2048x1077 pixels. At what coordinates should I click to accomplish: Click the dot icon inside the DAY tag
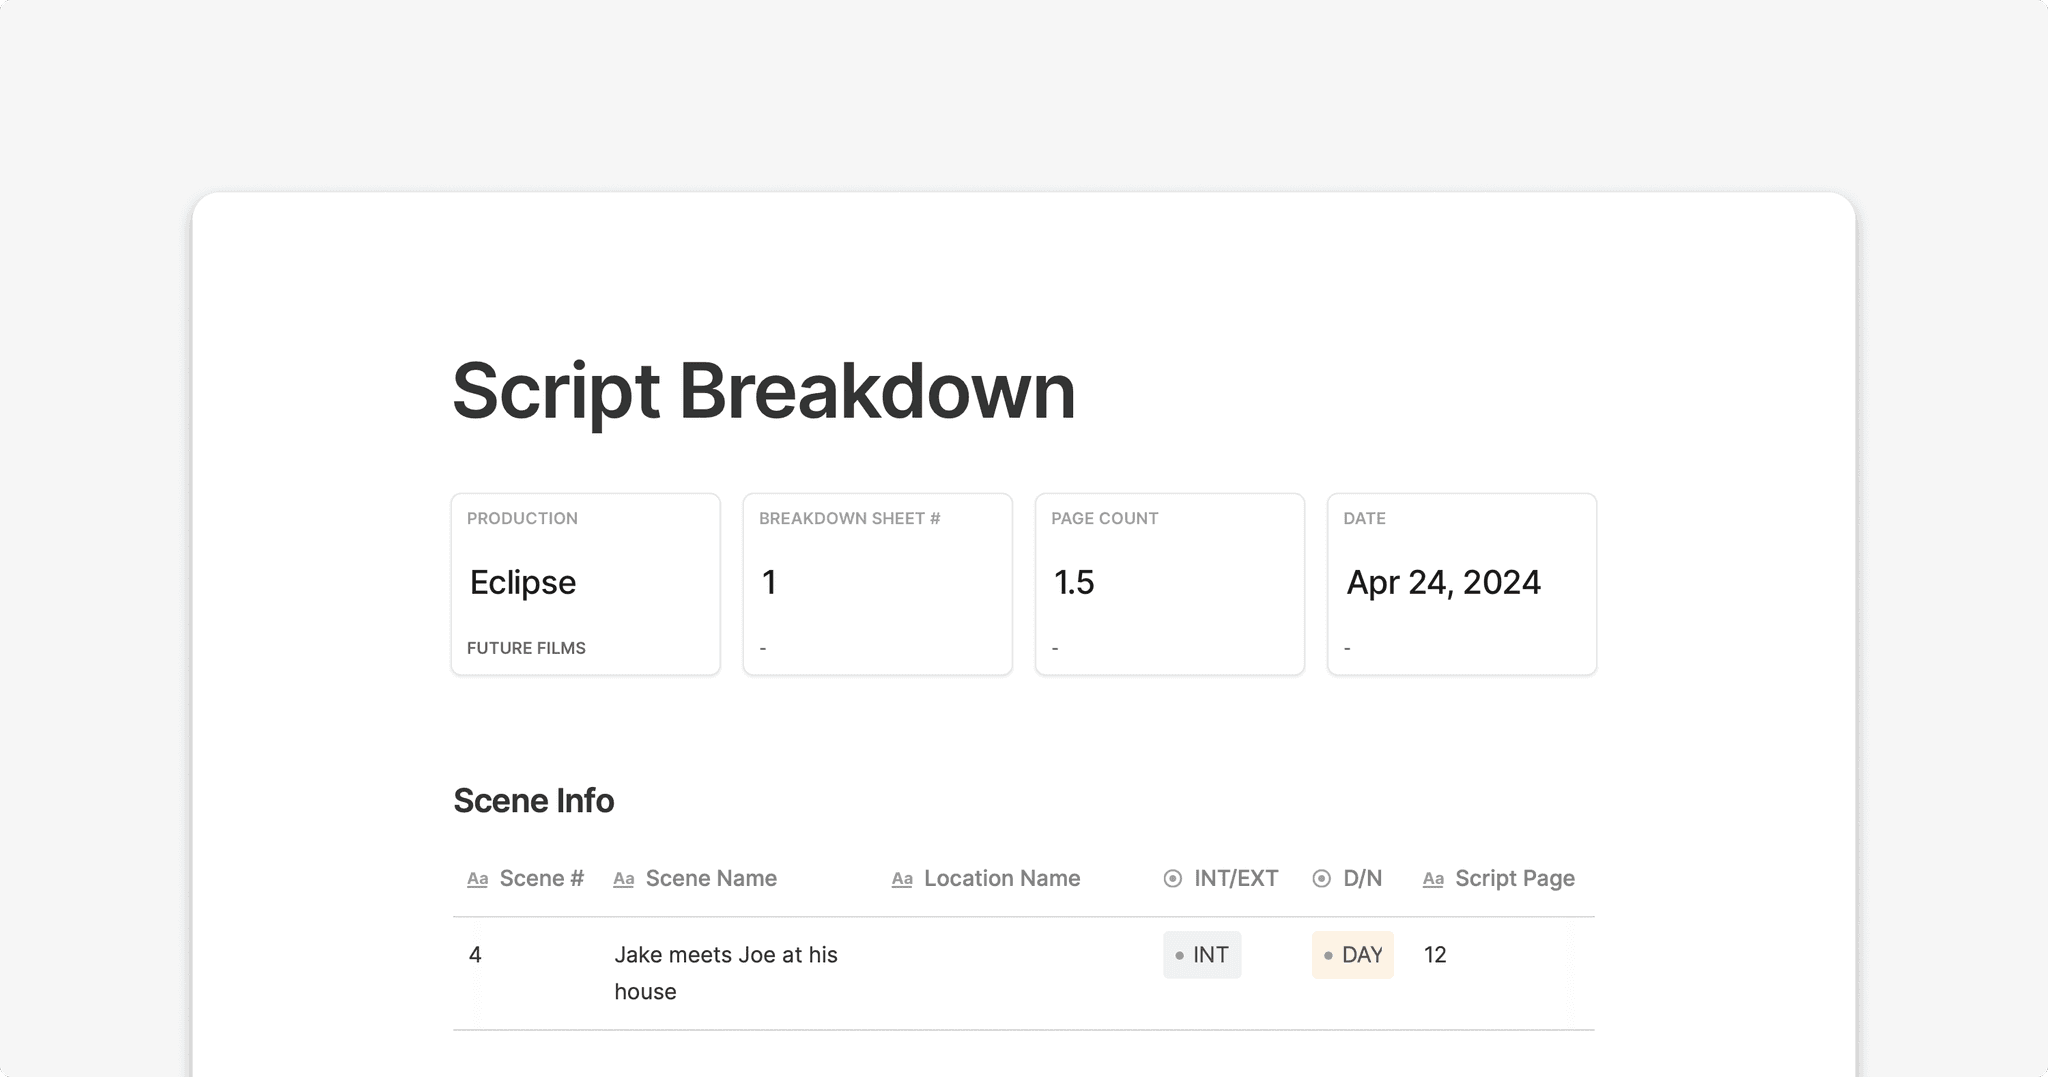pyautogui.click(x=1327, y=955)
